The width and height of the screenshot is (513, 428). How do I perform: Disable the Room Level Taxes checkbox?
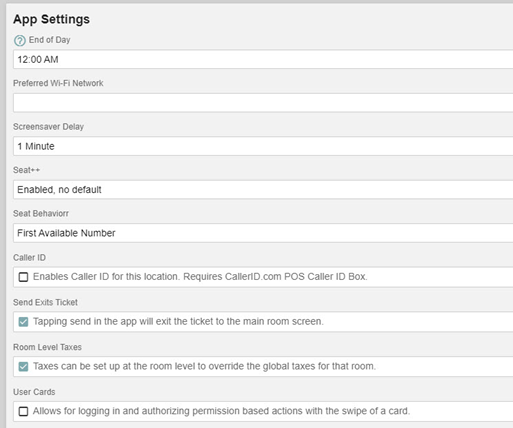coord(23,367)
